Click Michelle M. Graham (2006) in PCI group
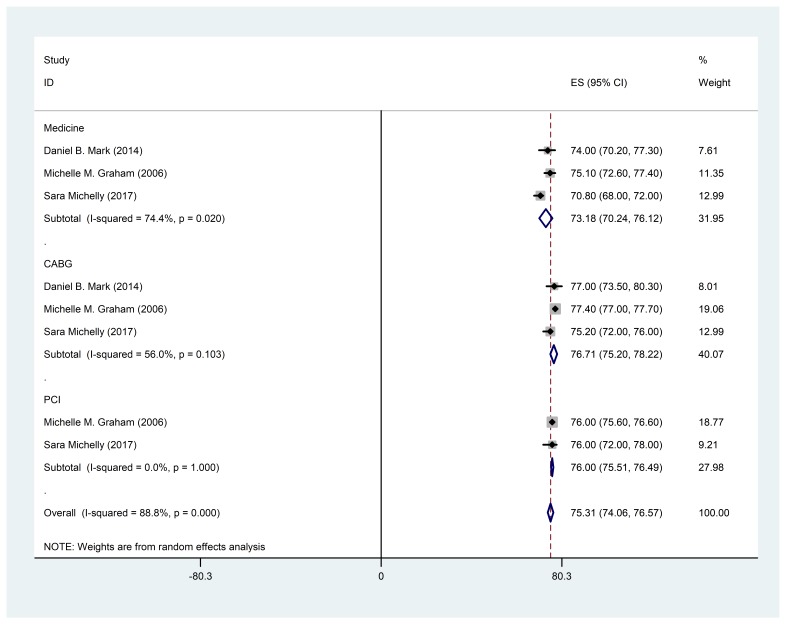786x624 pixels. click(105, 423)
